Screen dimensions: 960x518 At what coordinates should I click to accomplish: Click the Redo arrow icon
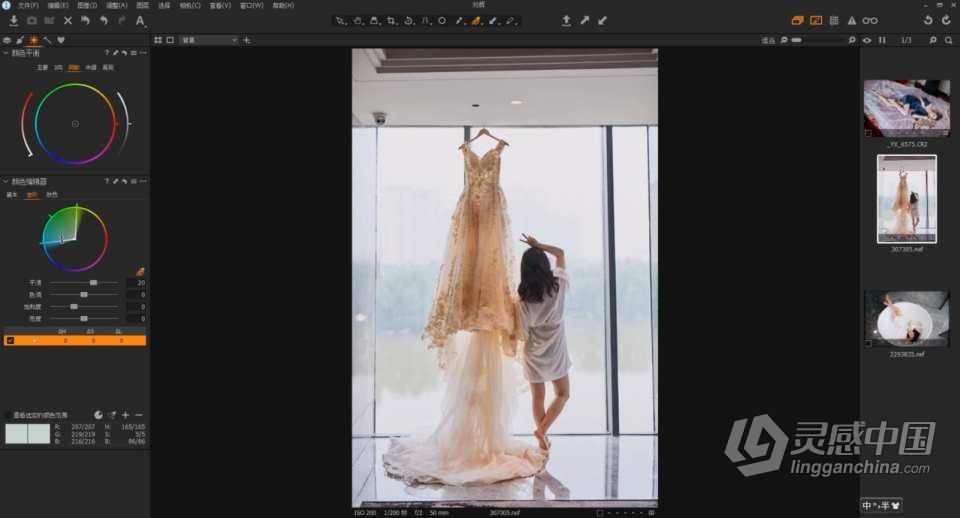click(x=122, y=21)
